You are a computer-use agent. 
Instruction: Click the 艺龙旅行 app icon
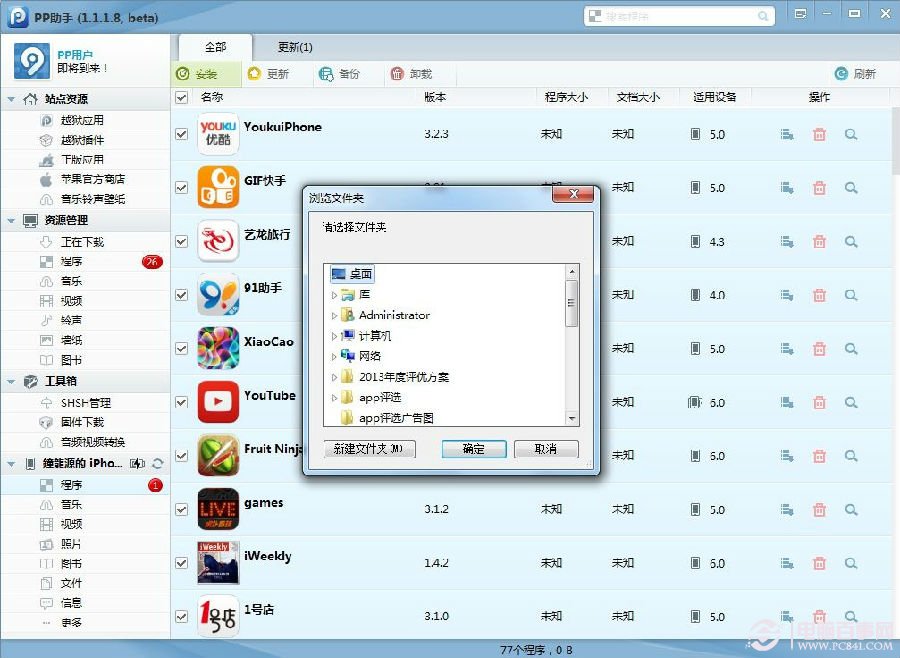(x=218, y=241)
